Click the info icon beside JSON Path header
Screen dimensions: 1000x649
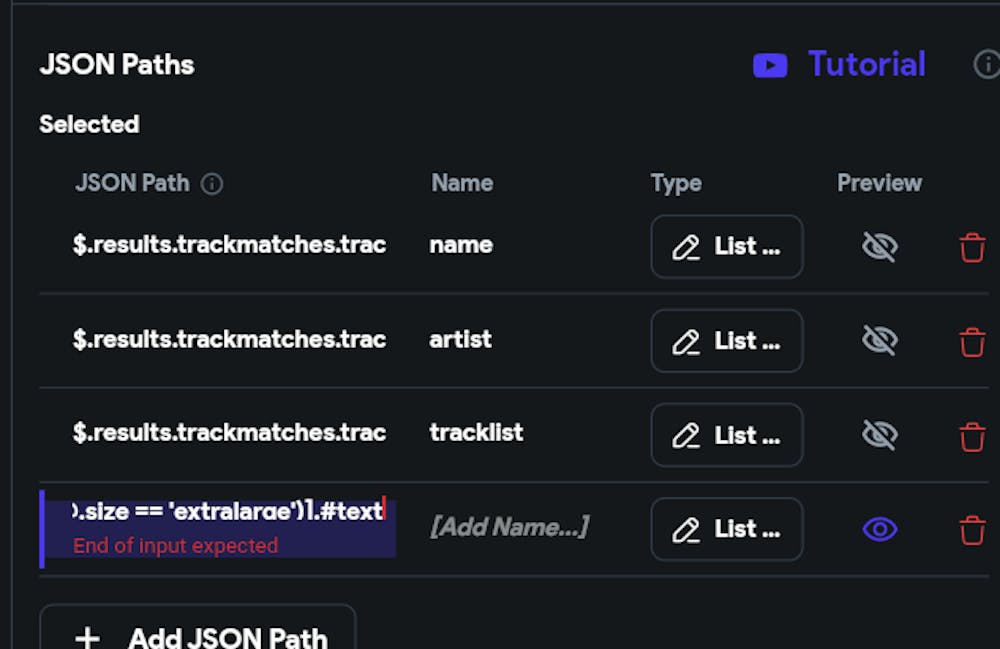click(212, 184)
